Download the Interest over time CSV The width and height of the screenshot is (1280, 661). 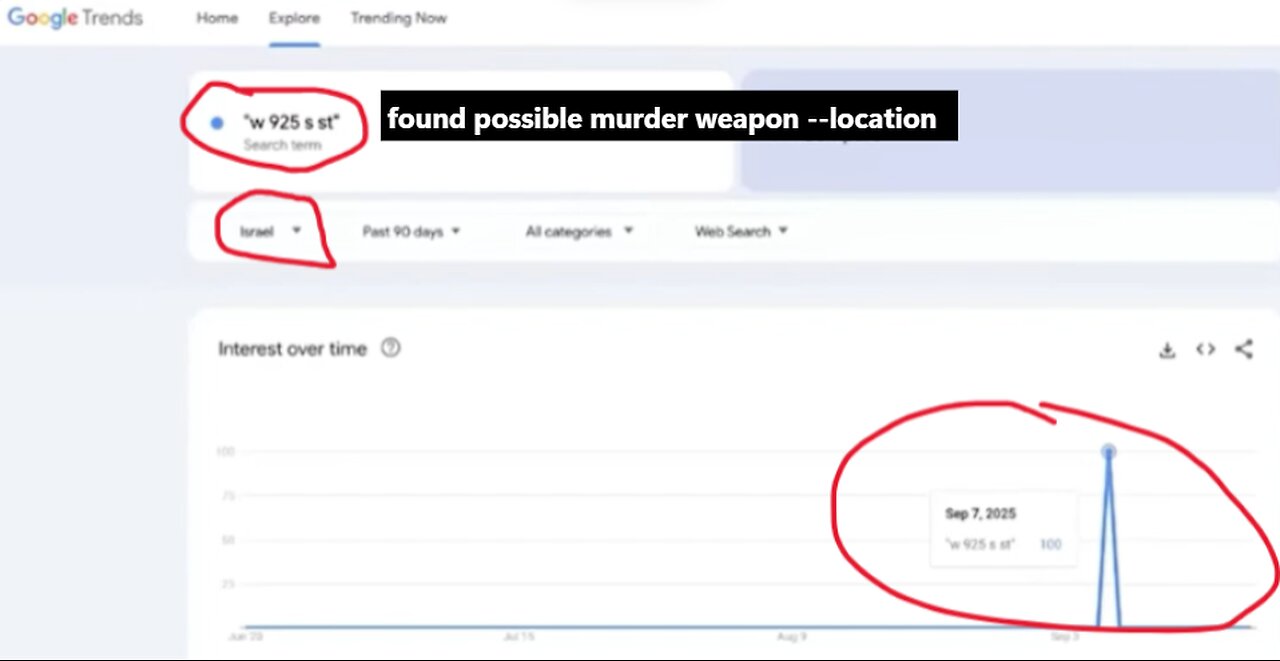[1167, 350]
